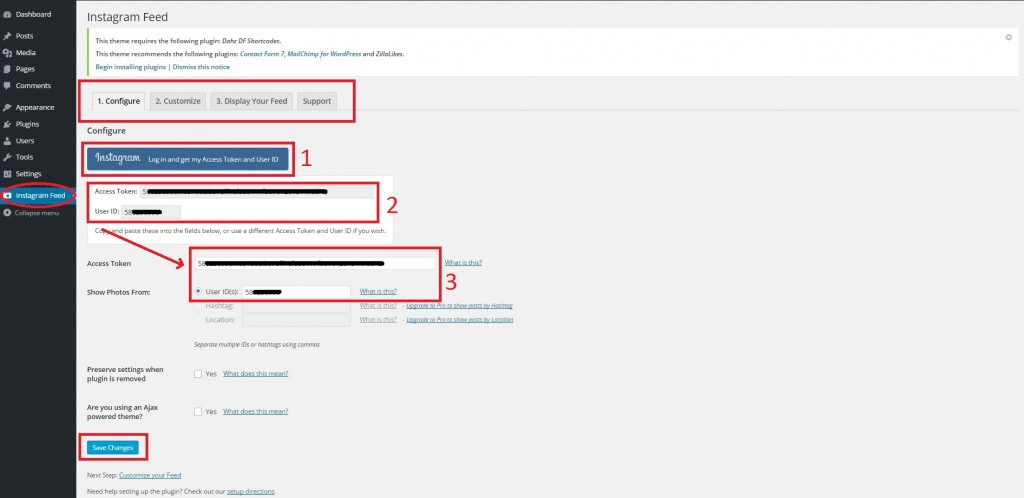Enable Preserve settings when plugin is removed

198,373
